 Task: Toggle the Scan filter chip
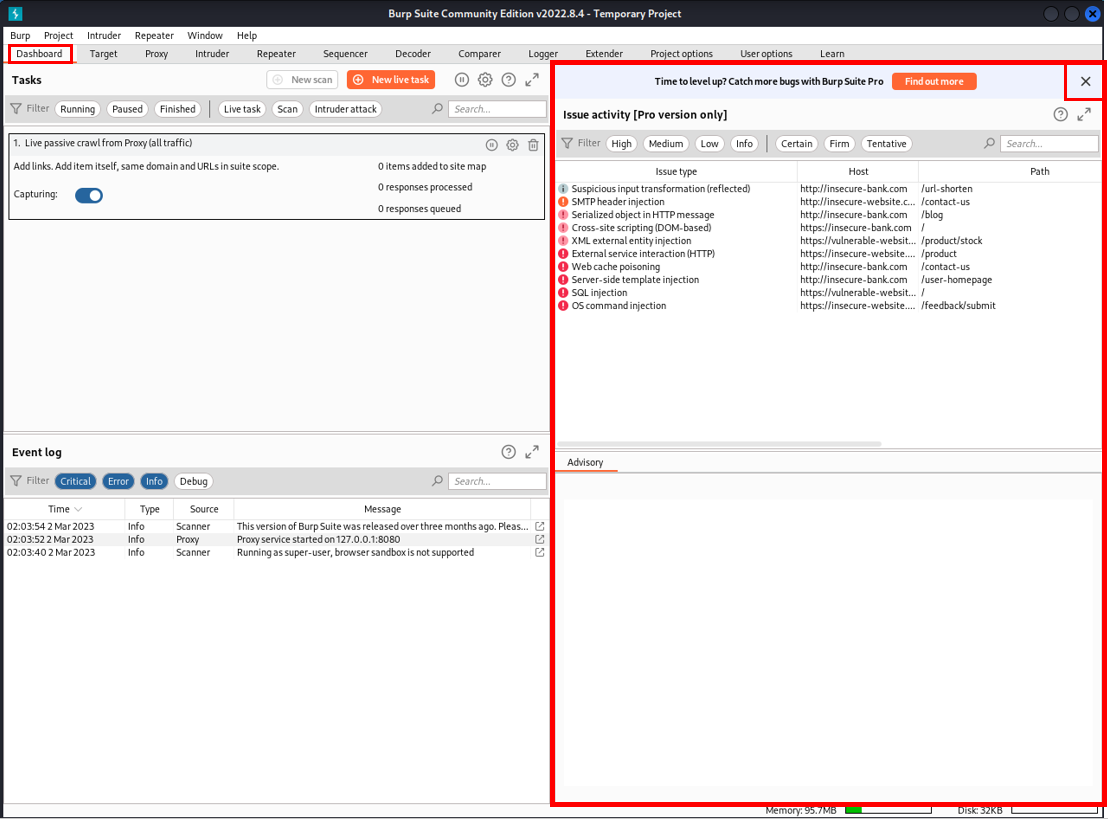coord(287,109)
